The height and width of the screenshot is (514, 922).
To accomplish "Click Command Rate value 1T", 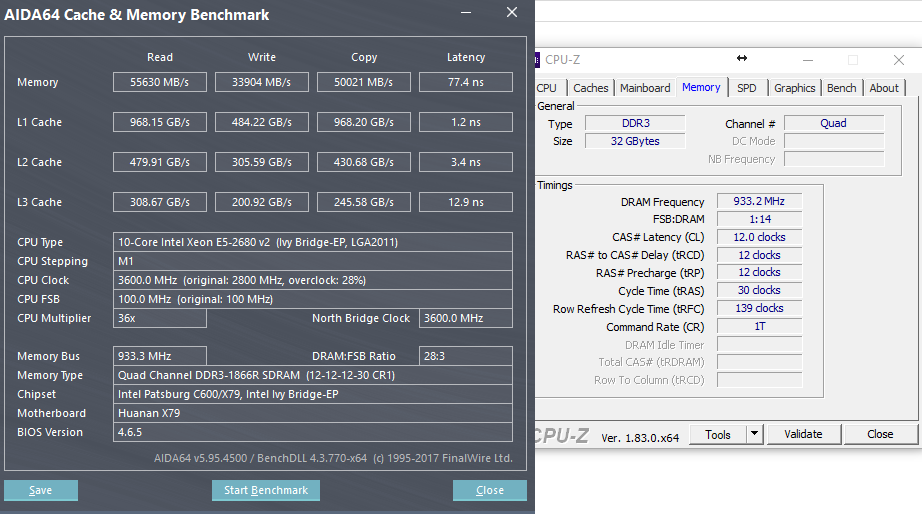I will 759,326.
